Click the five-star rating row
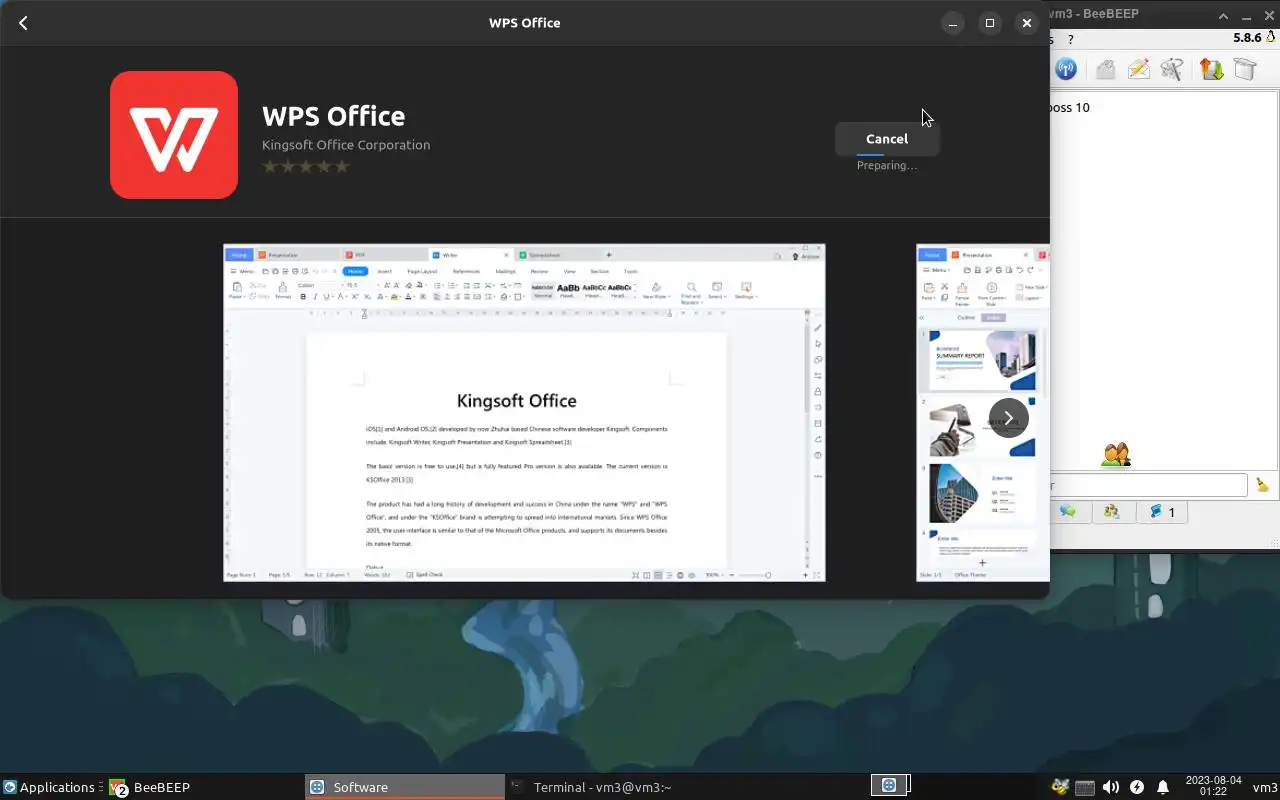This screenshot has height=800, width=1280. [306, 166]
